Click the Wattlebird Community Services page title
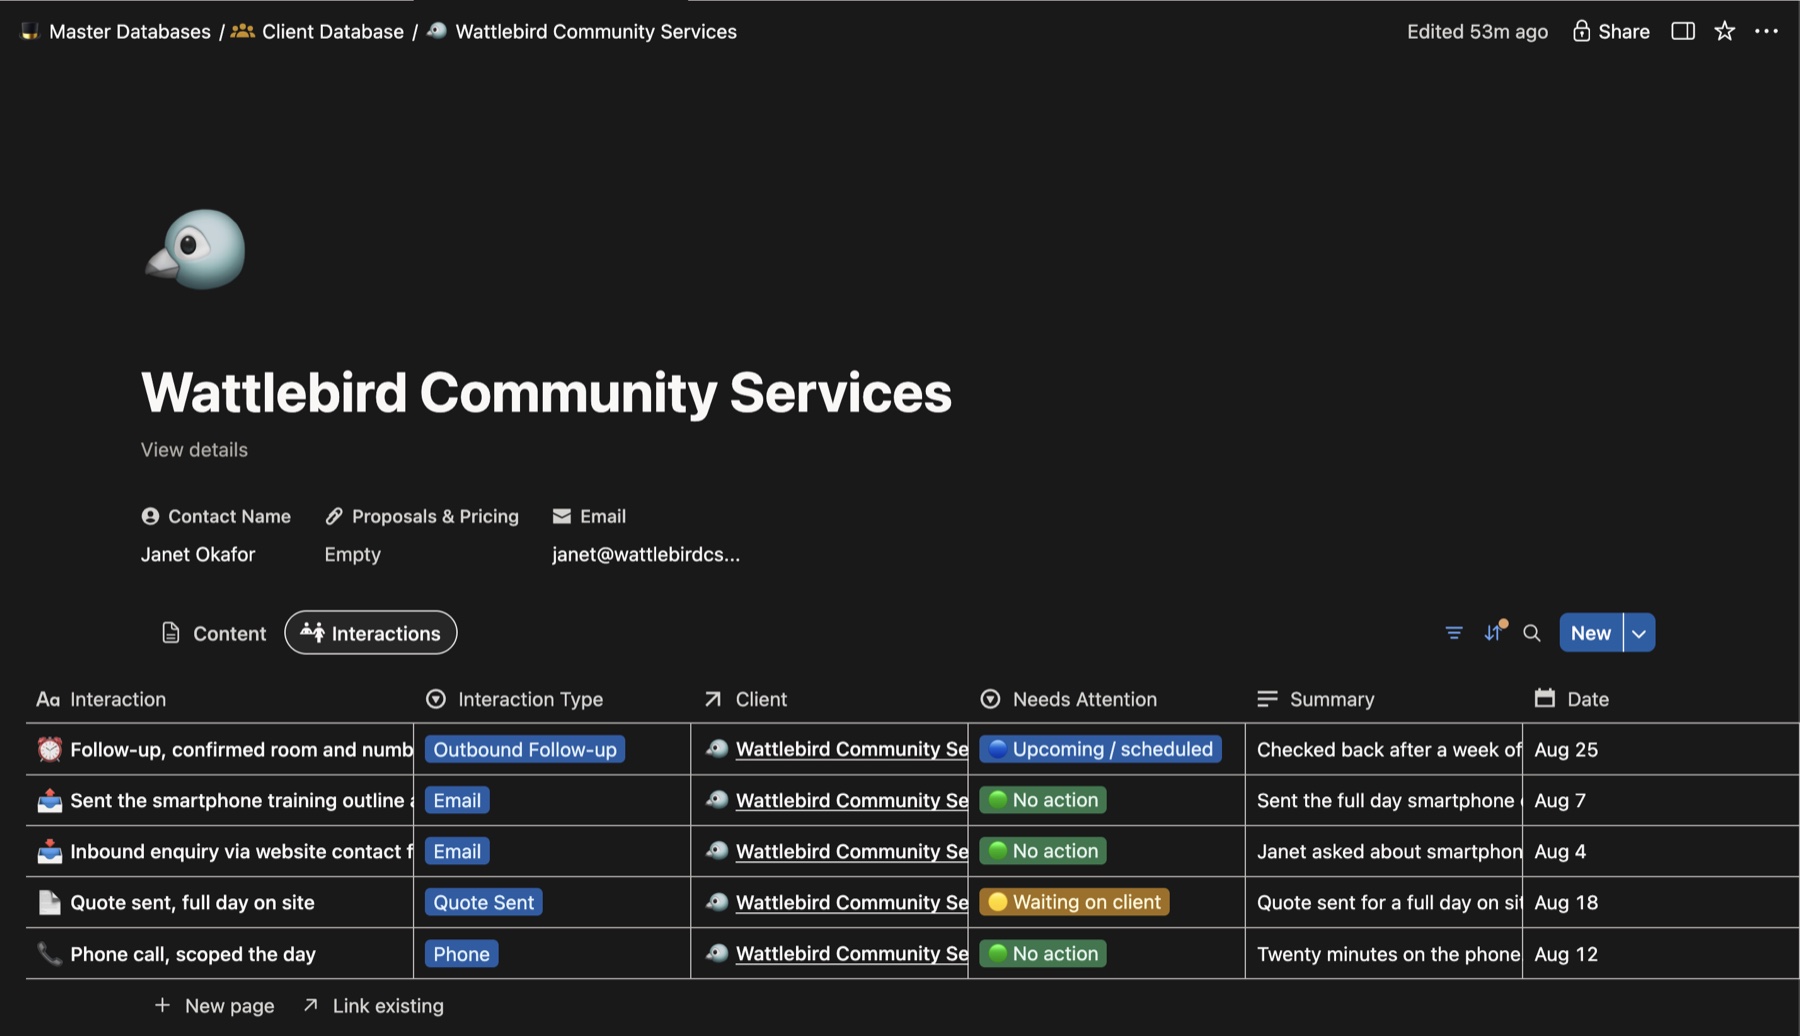Screen dimensions: 1800x1036 (x=546, y=392)
